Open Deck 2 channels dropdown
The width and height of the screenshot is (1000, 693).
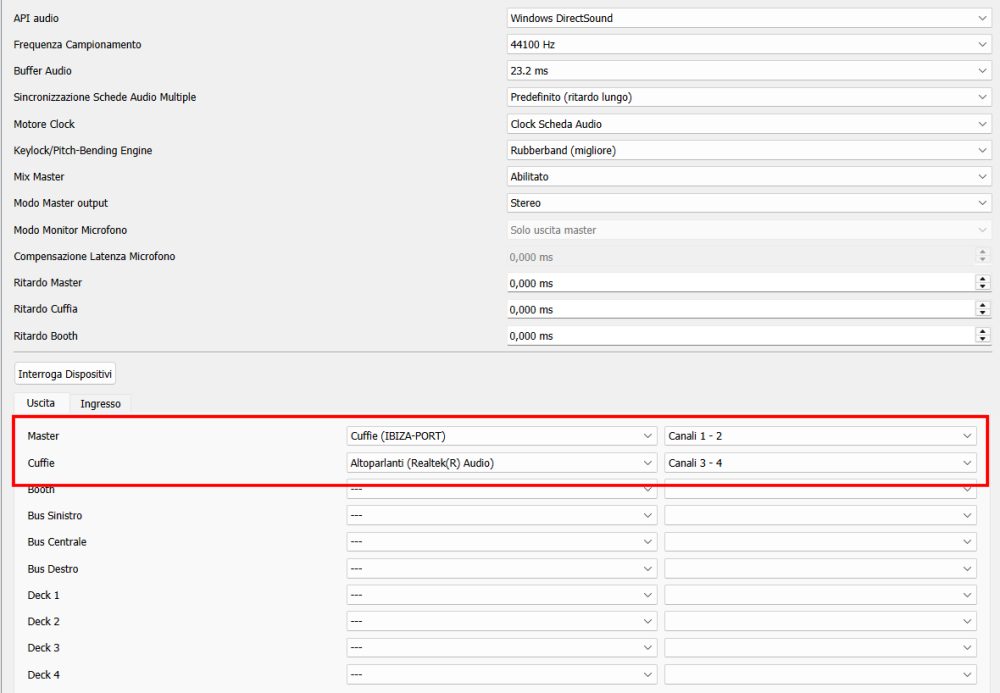(820, 621)
